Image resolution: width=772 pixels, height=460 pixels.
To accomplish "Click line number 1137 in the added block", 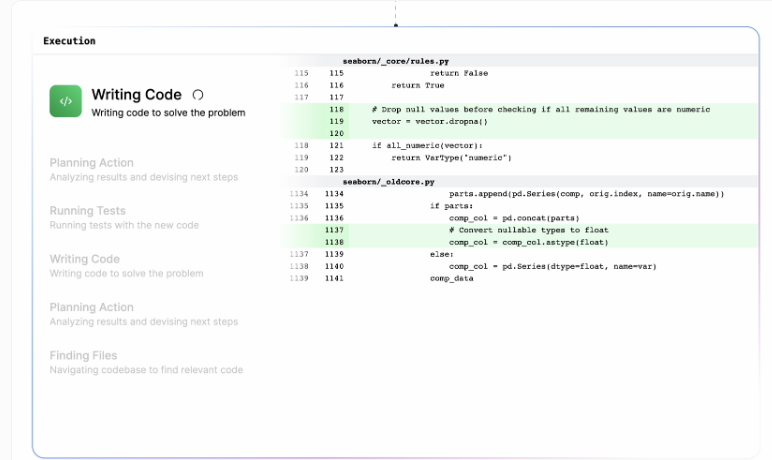I will point(334,230).
